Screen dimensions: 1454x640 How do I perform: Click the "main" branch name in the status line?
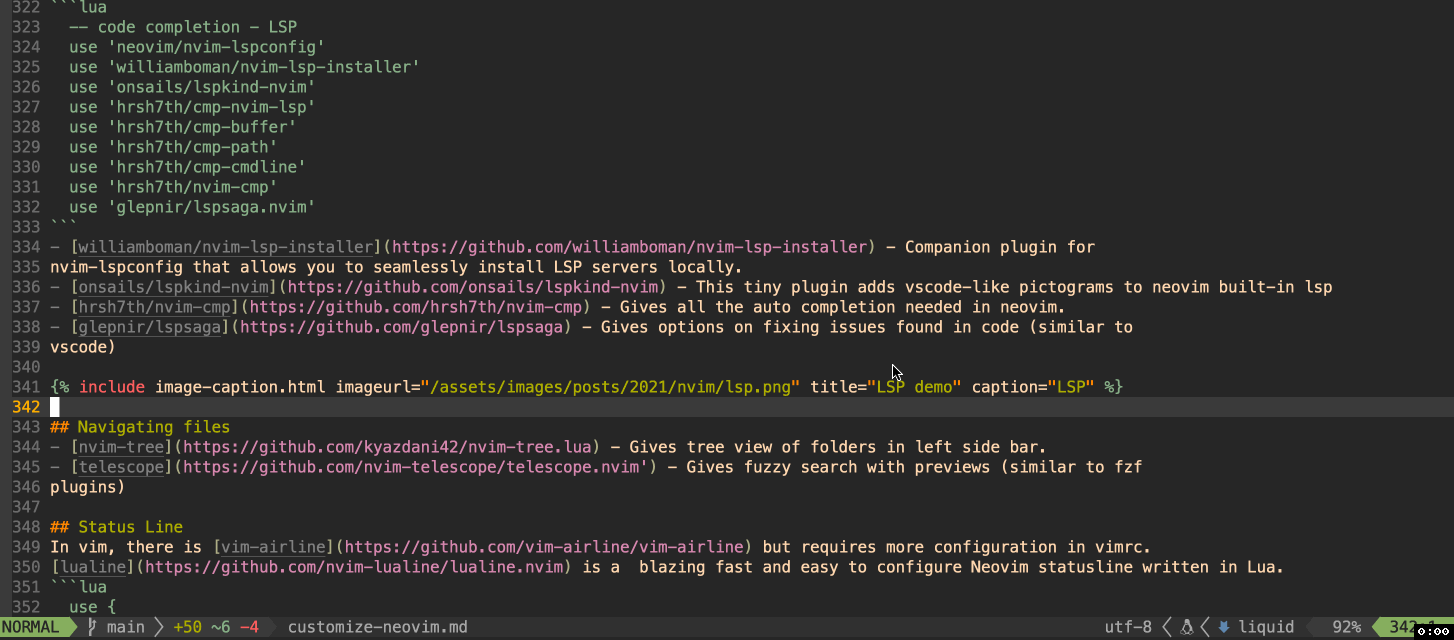[125, 628]
